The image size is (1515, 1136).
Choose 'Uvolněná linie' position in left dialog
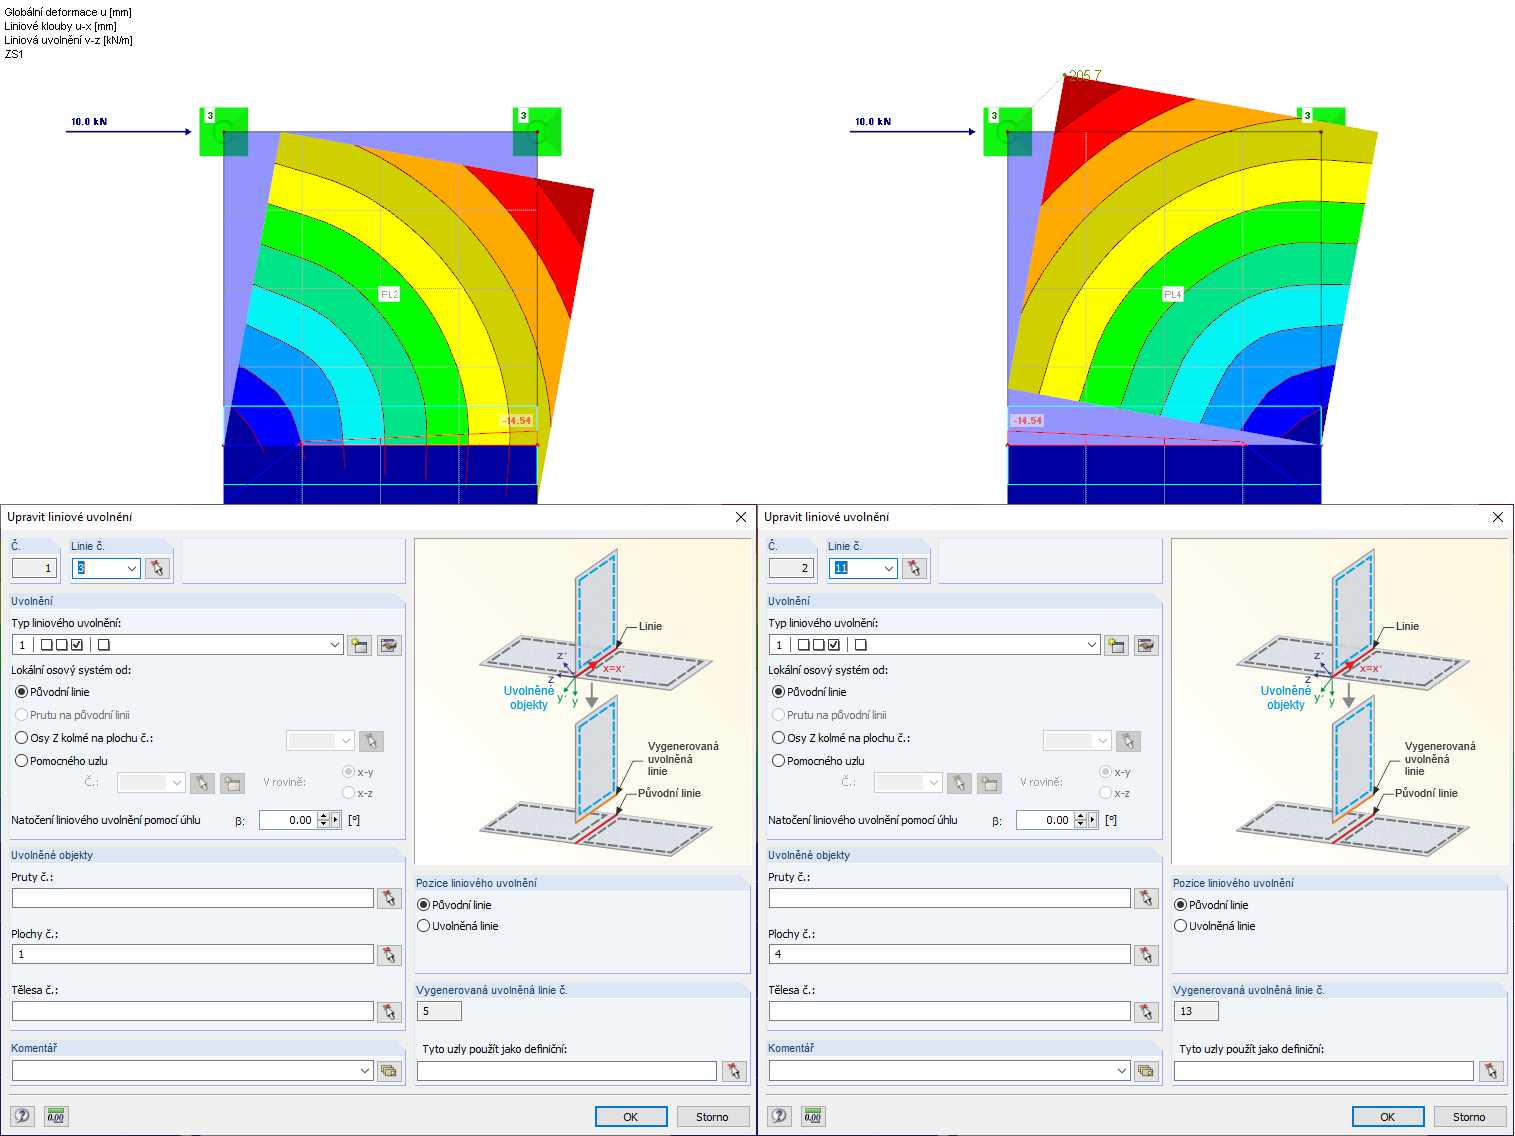click(423, 926)
